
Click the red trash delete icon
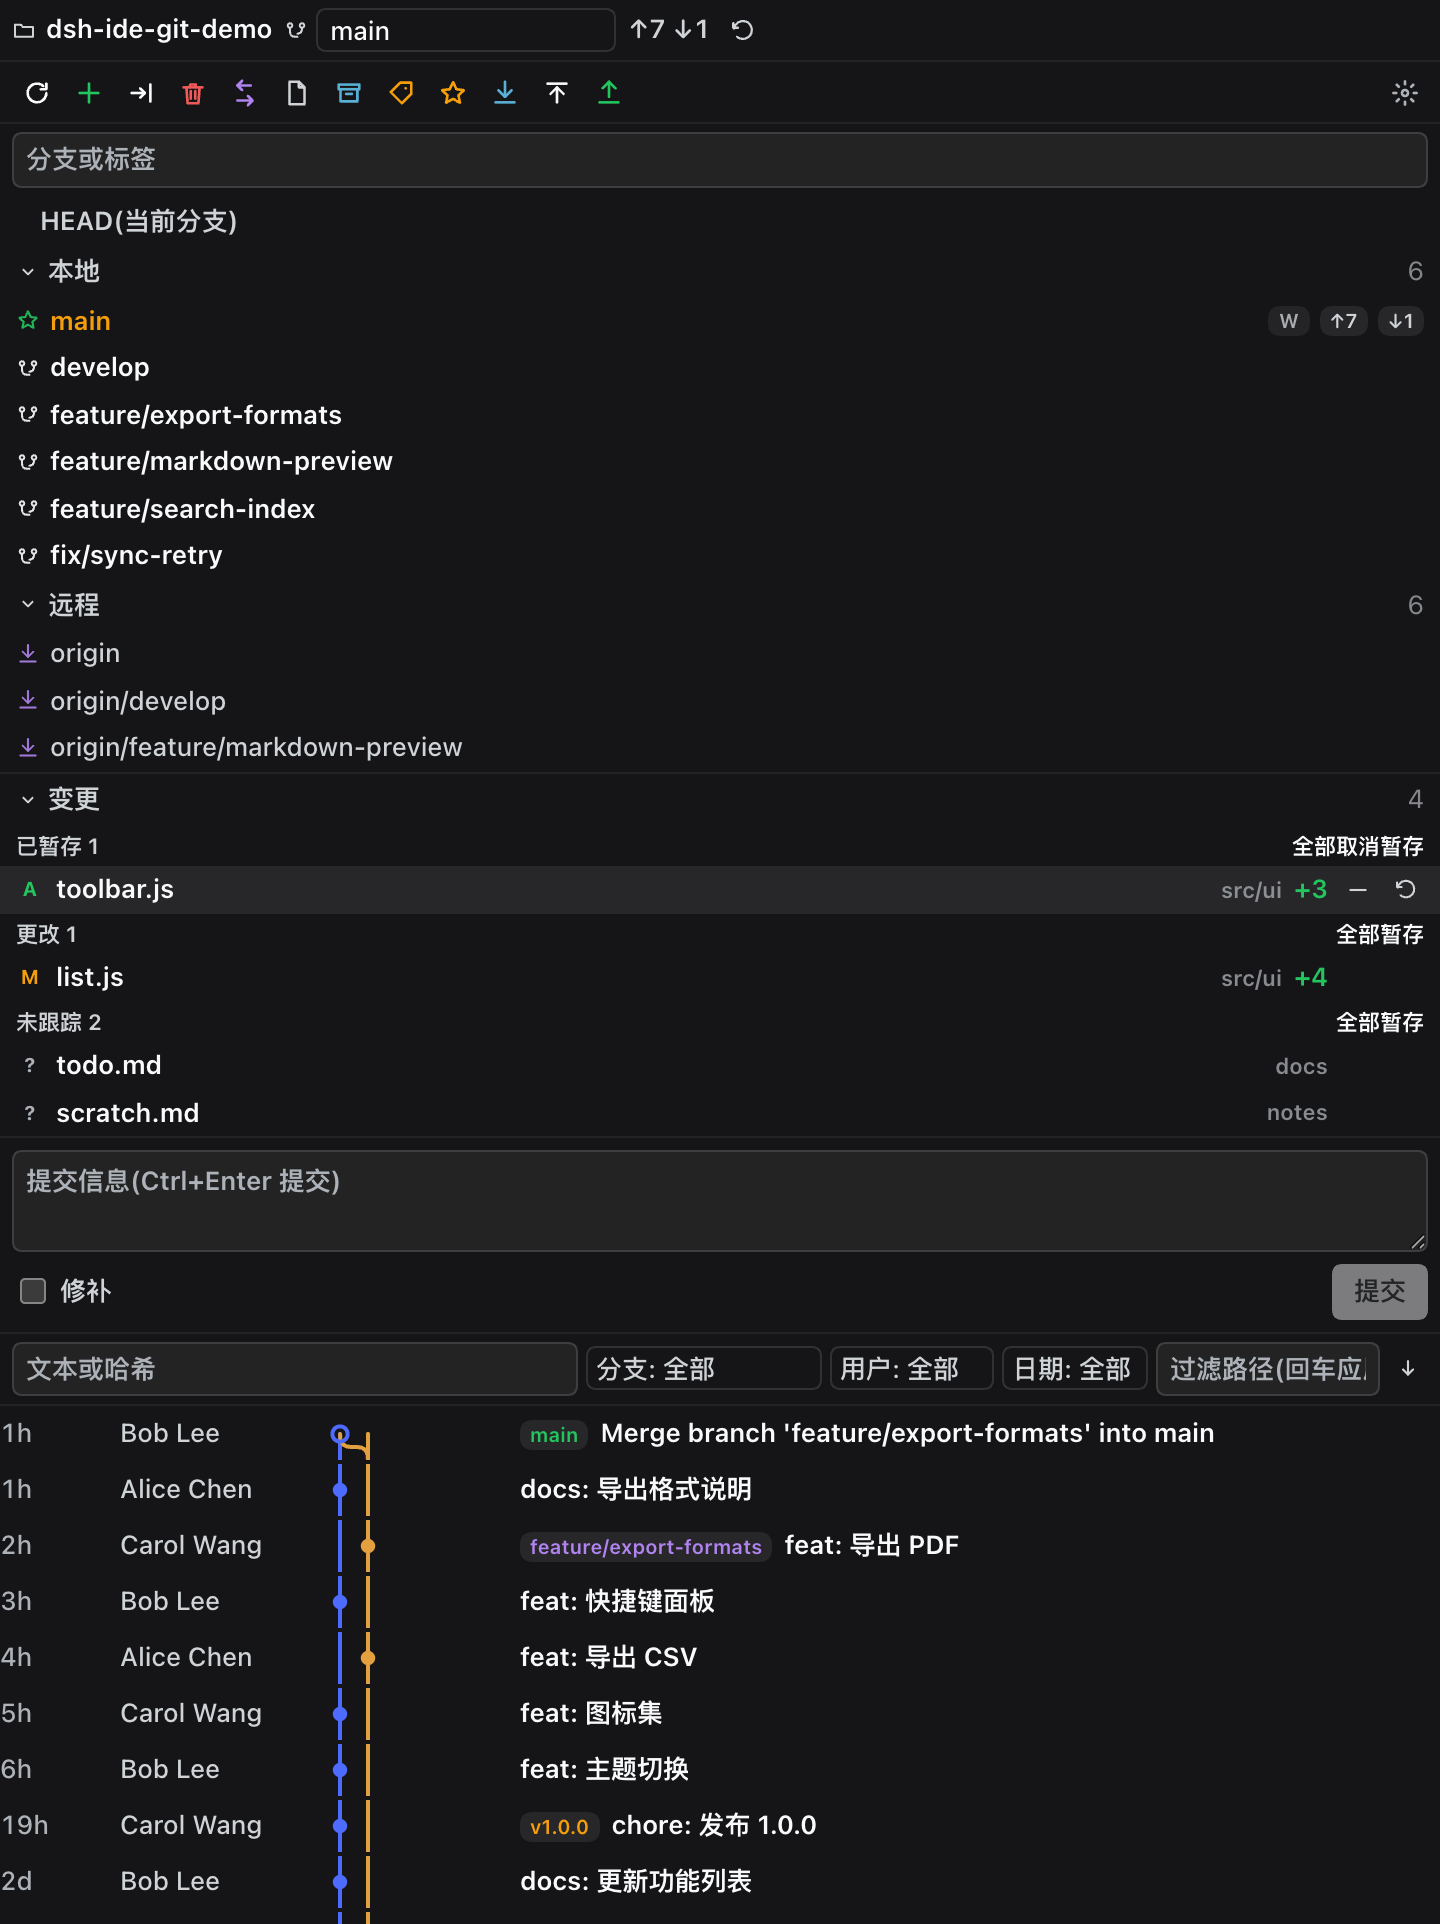click(x=193, y=93)
